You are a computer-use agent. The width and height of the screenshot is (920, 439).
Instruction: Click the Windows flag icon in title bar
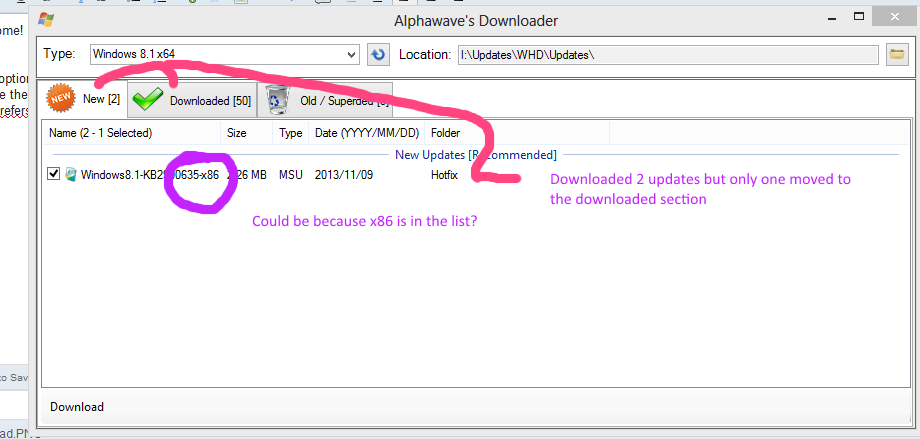click(43, 20)
